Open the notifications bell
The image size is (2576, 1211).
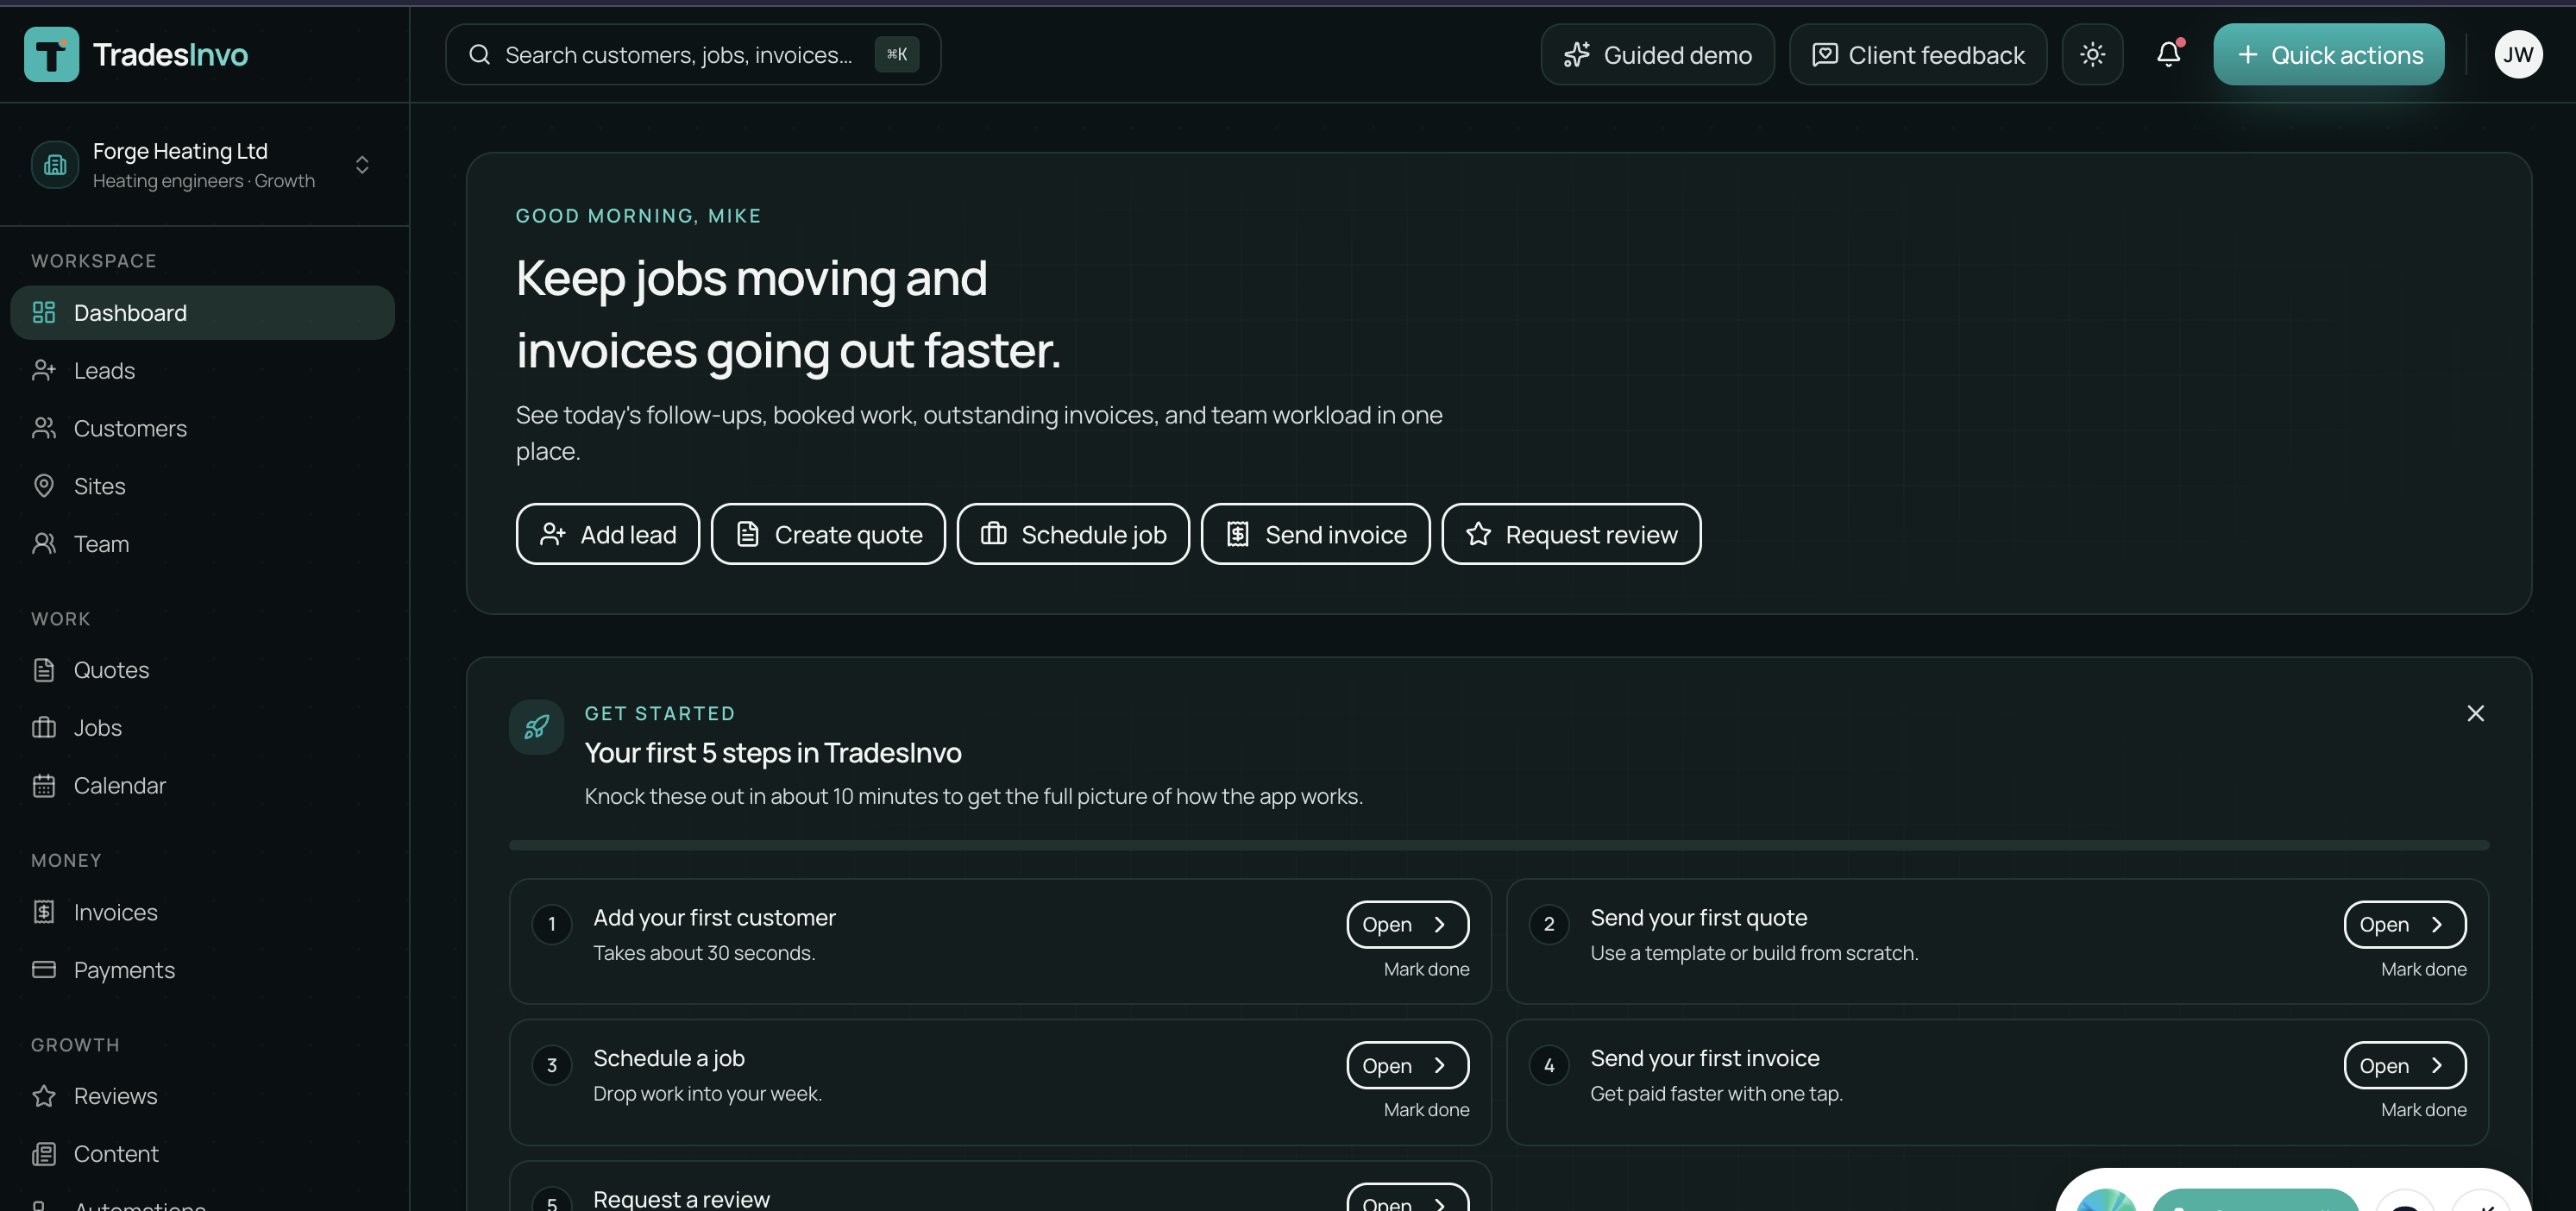pos(2168,54)
